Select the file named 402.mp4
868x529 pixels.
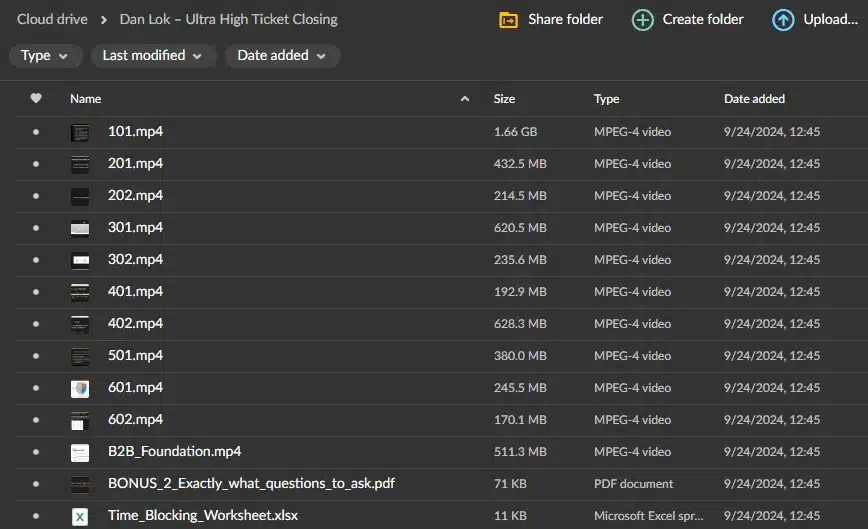point(136,324)
